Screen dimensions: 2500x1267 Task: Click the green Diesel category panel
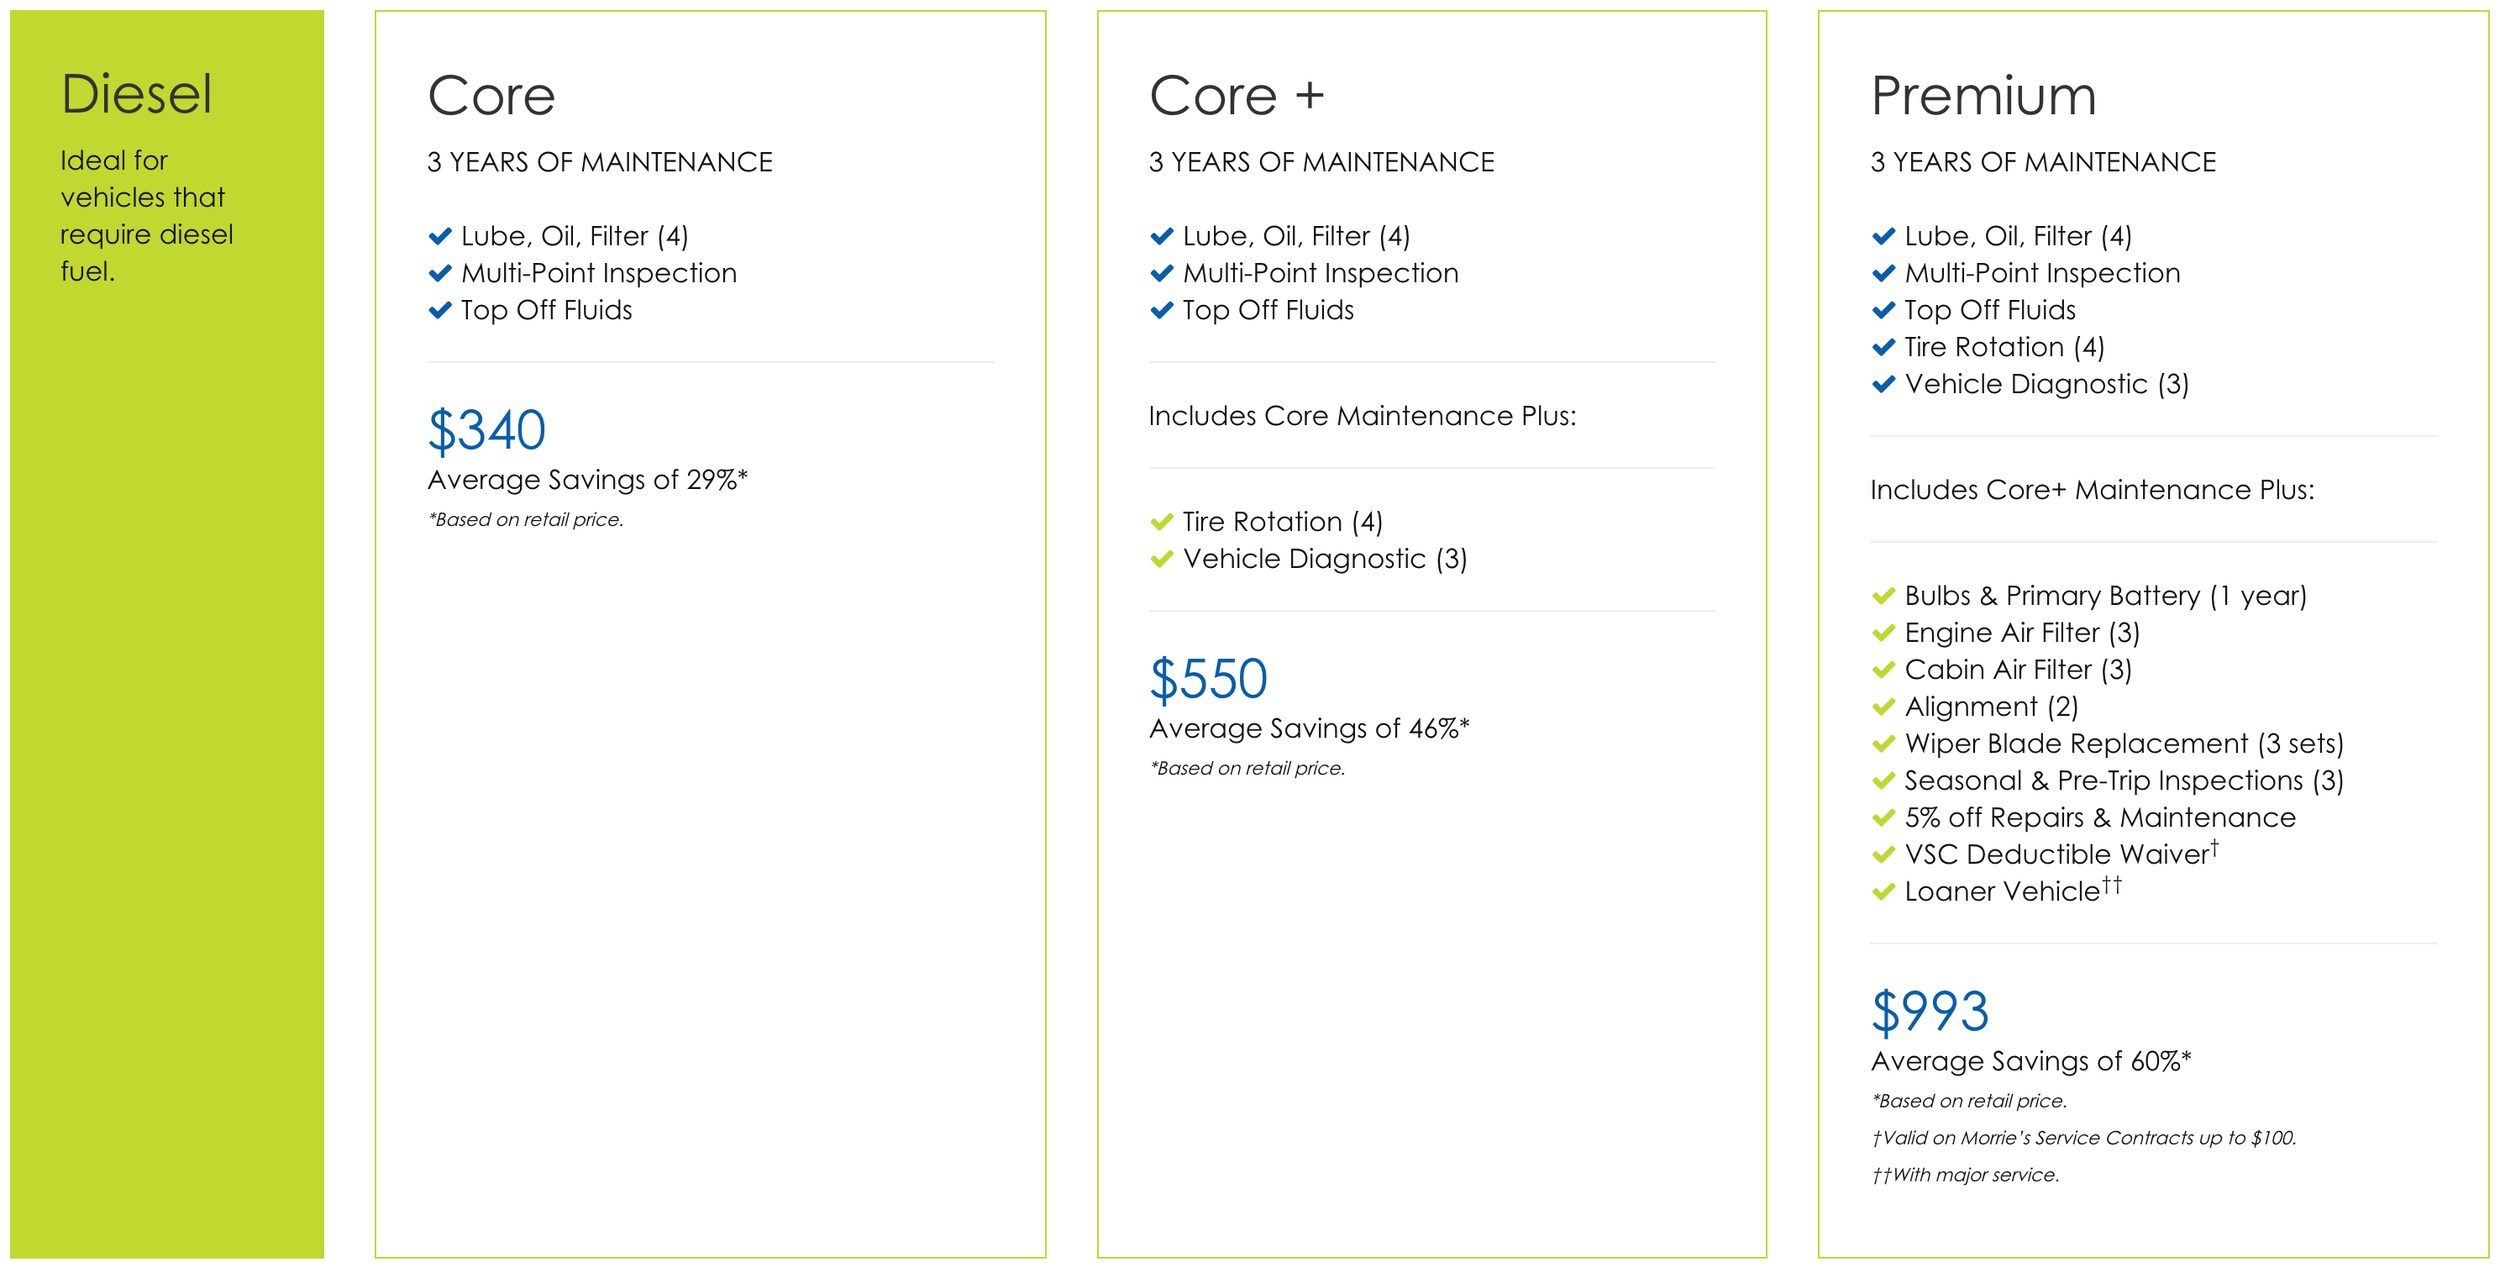[167, 634]
